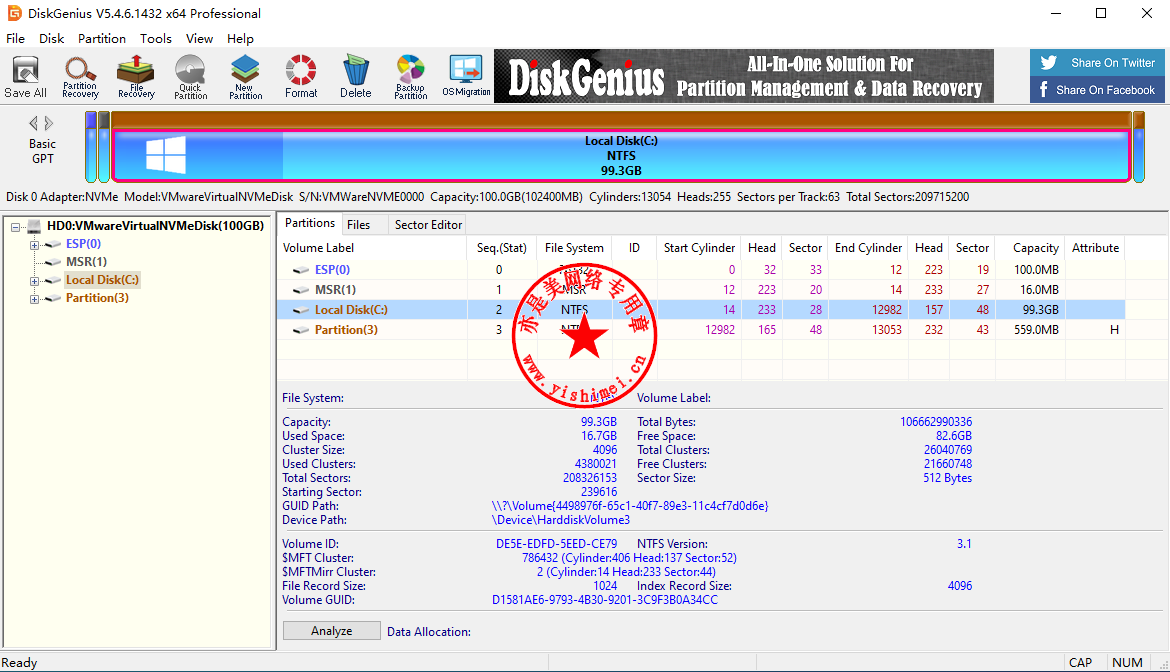Select the Local Disk(C:) row in table
The width and height of the screenshot is (1170, 672).
[701, 310]
